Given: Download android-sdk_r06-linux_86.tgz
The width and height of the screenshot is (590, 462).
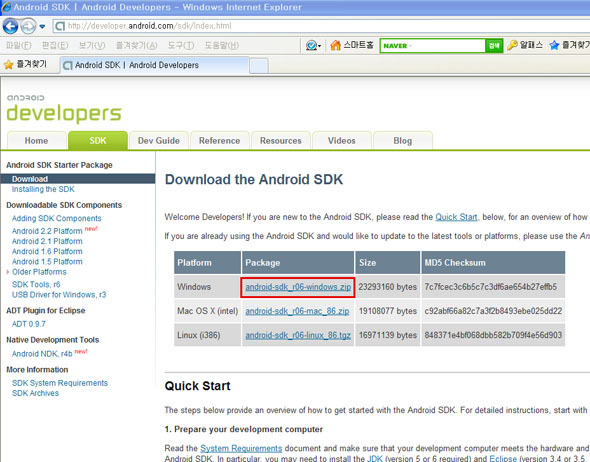Looking at the screenshot, I should 298,335.
